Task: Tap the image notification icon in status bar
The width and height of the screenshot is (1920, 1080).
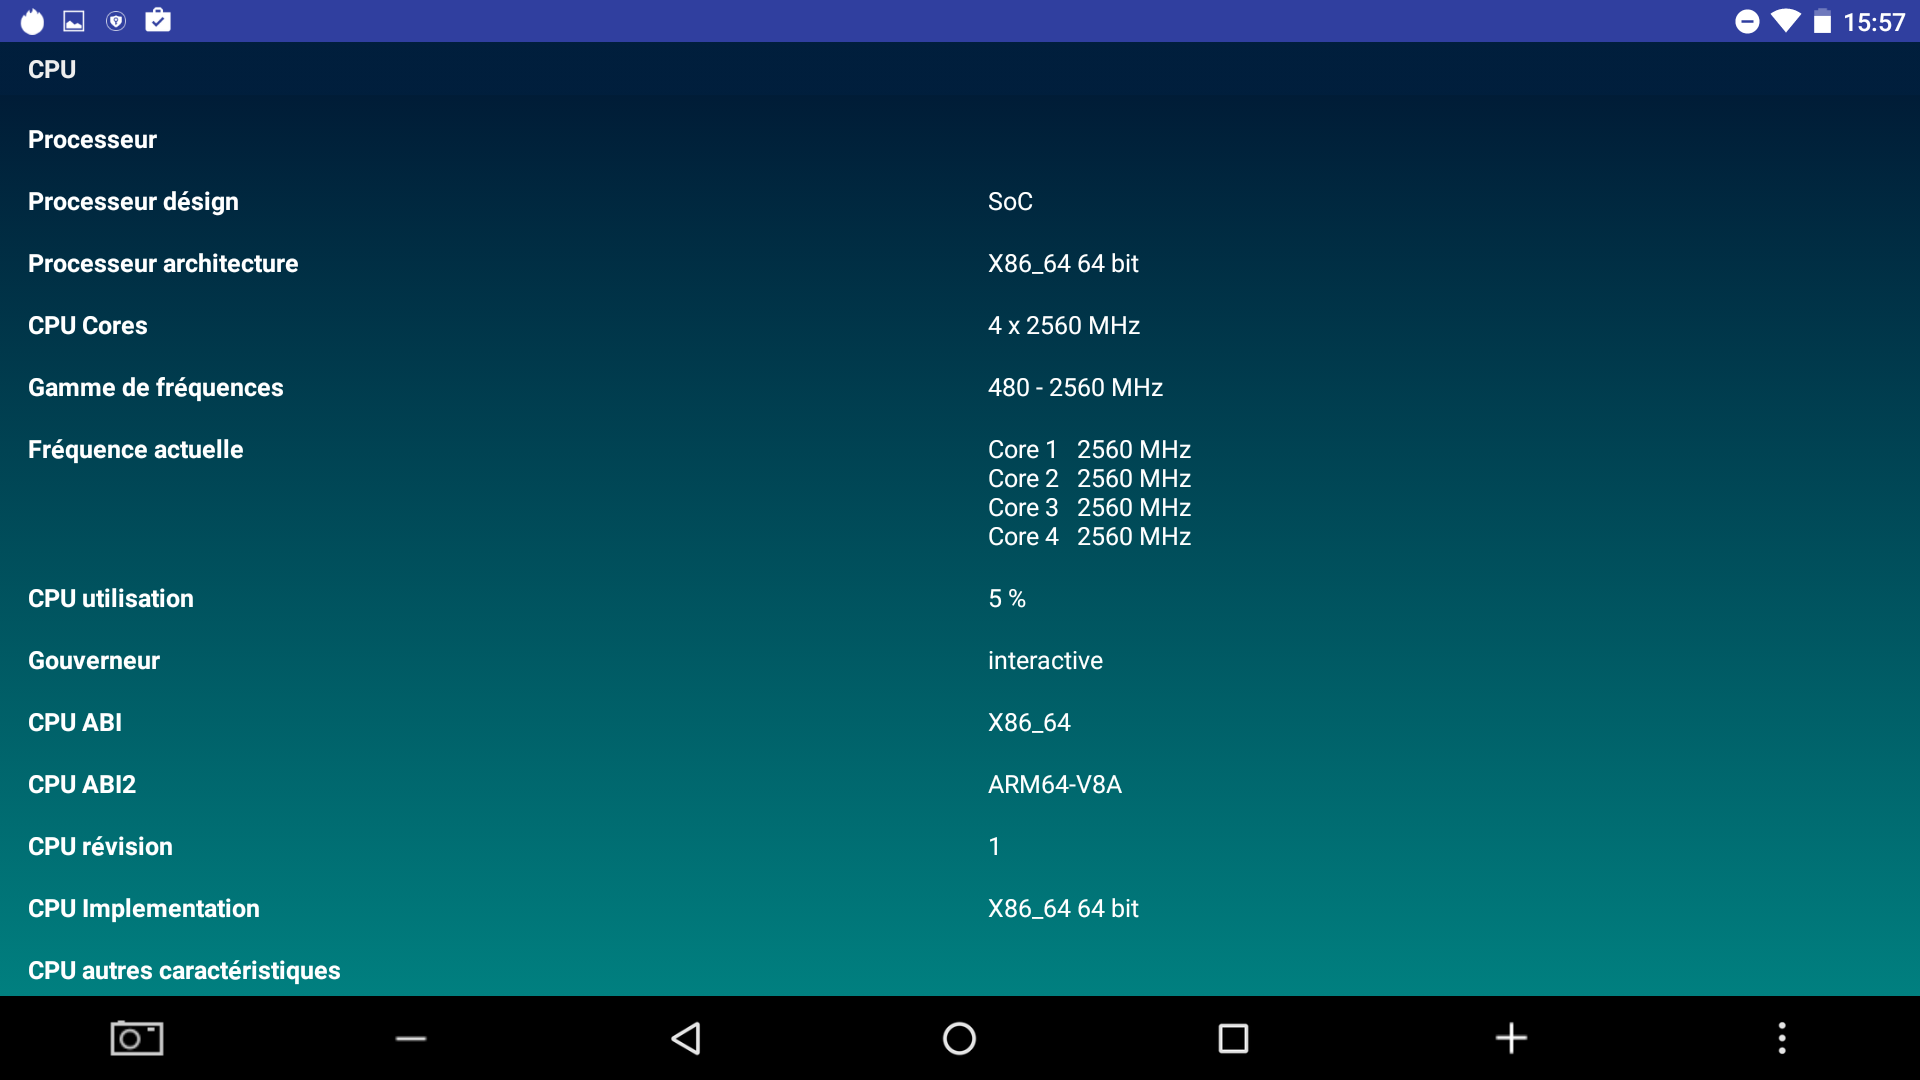Action: tap(74, 21)
